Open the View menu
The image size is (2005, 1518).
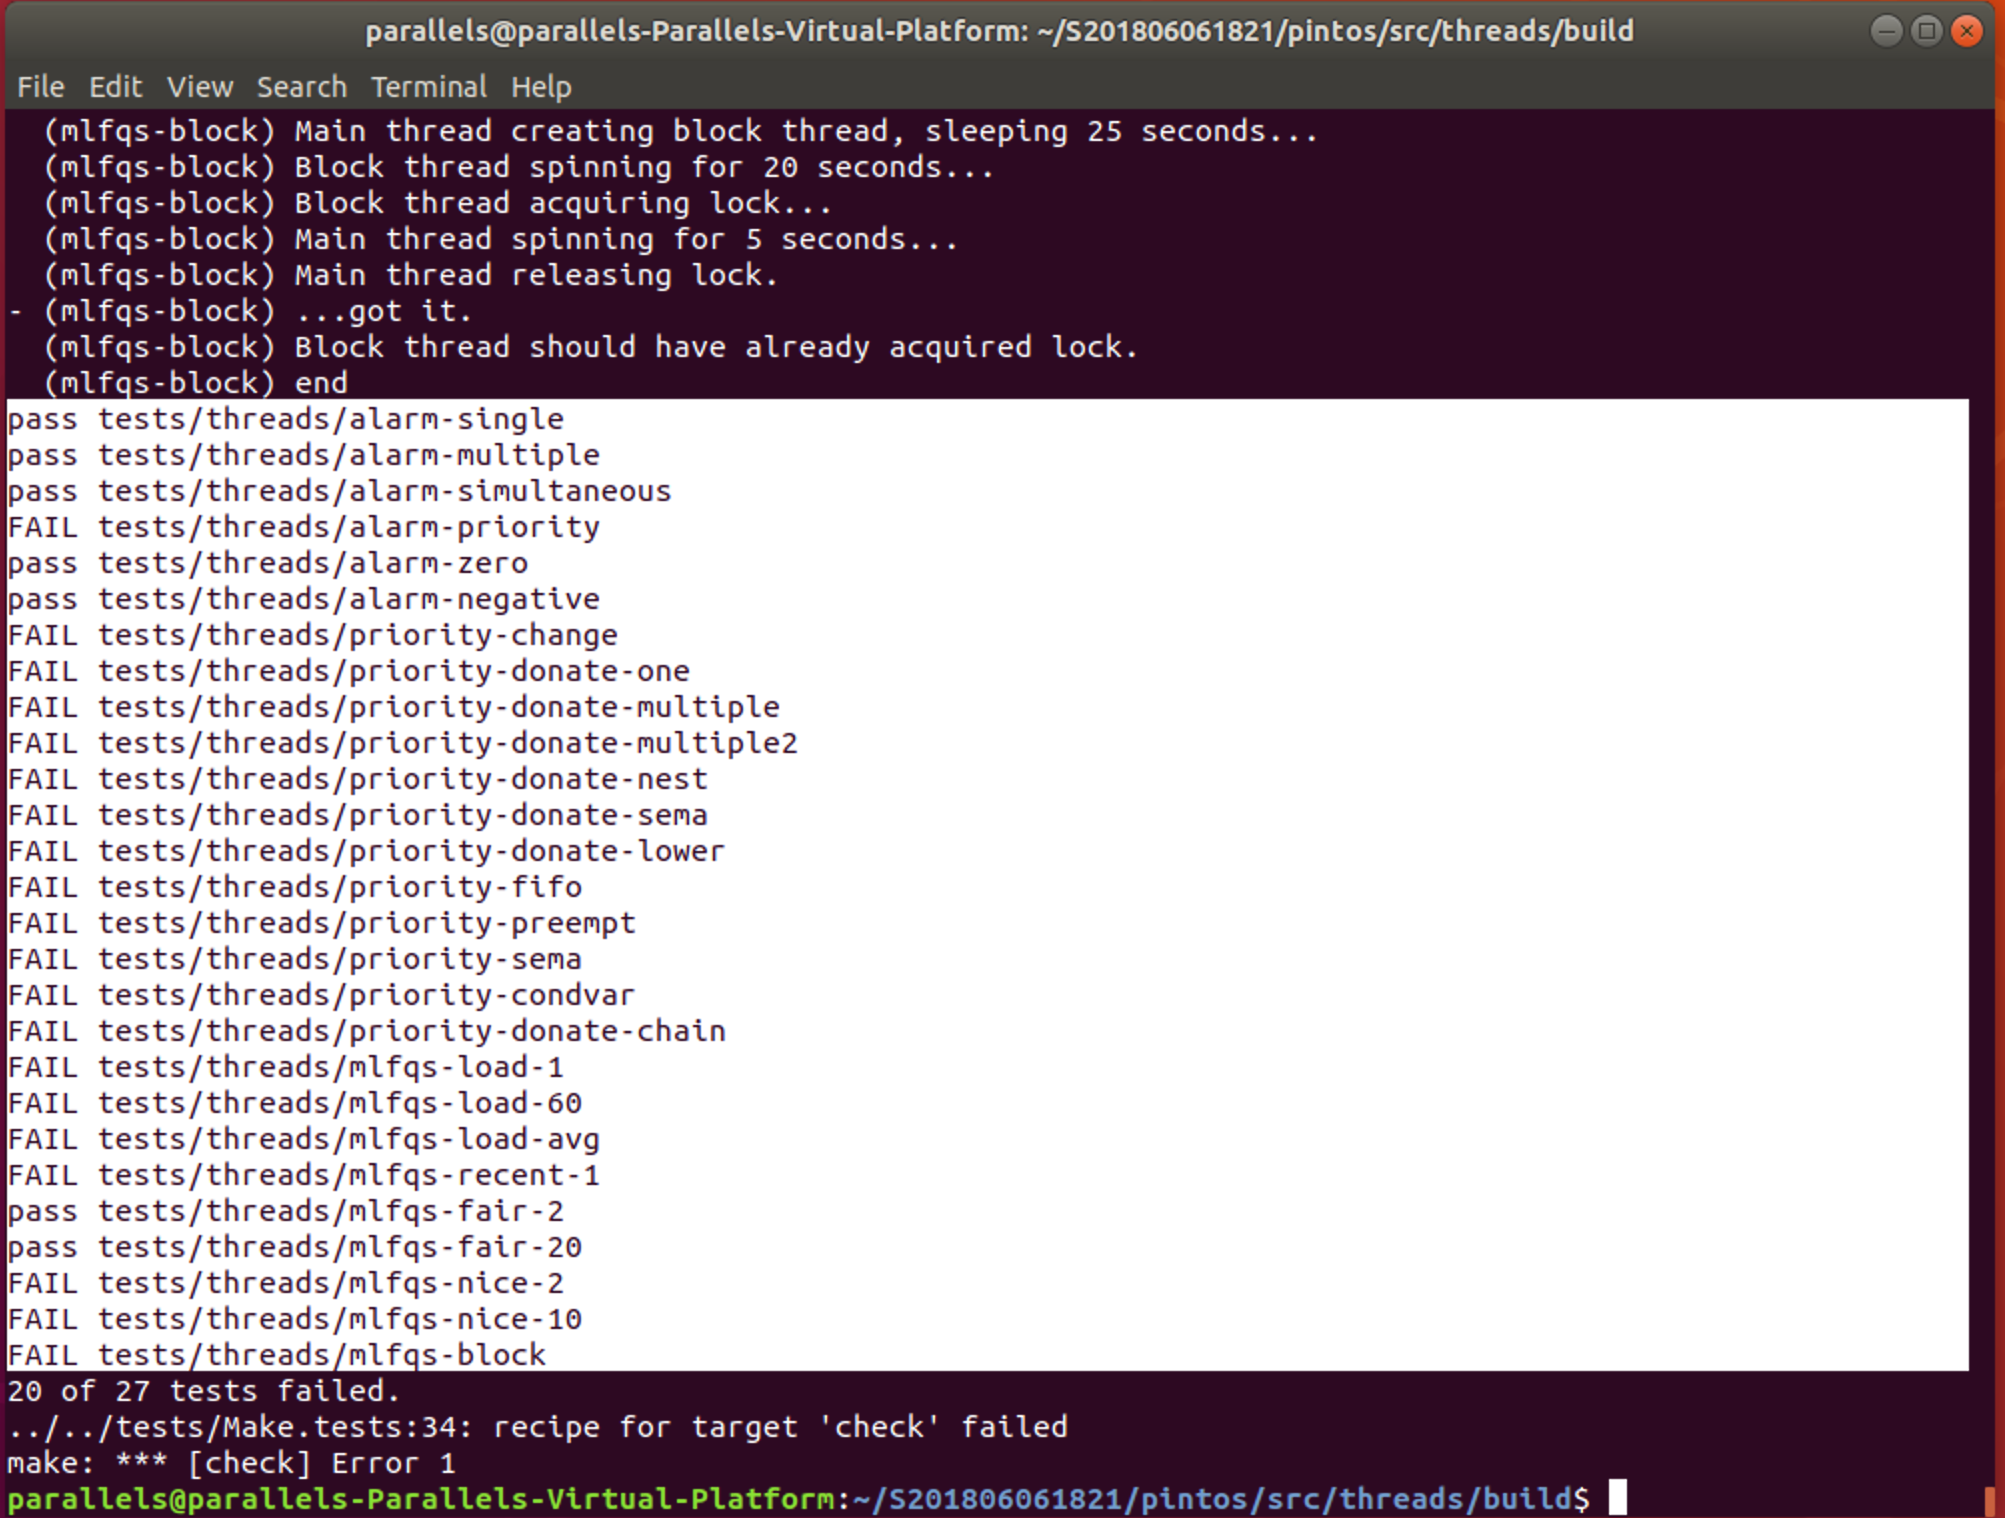(199, 87)
